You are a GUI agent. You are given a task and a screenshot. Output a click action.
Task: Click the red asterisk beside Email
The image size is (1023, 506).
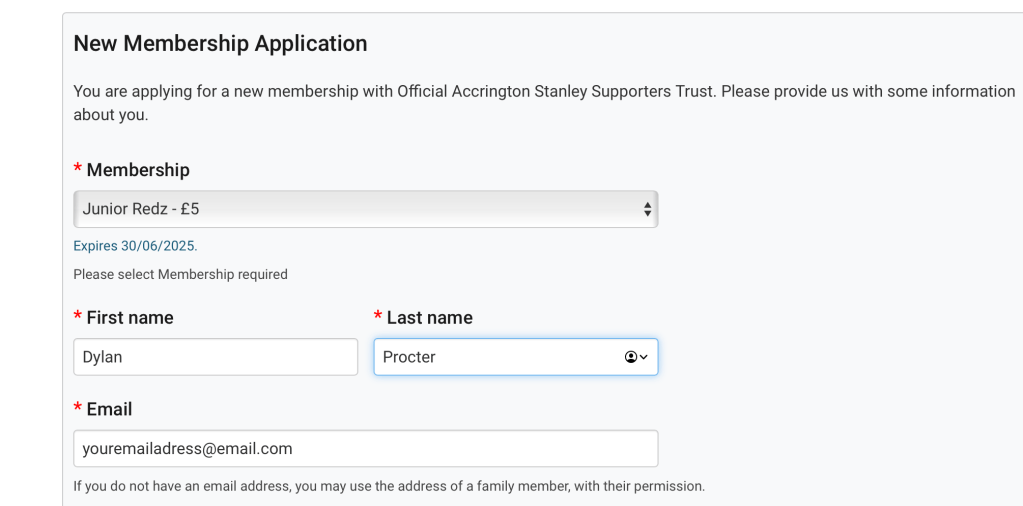[78, 410]
